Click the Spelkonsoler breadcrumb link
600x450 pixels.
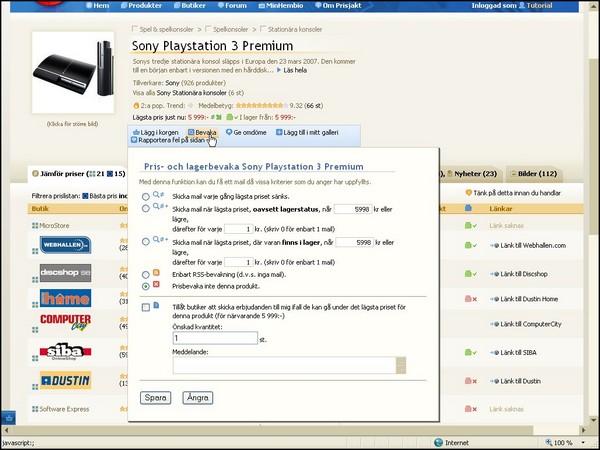(x=230, y=29)
